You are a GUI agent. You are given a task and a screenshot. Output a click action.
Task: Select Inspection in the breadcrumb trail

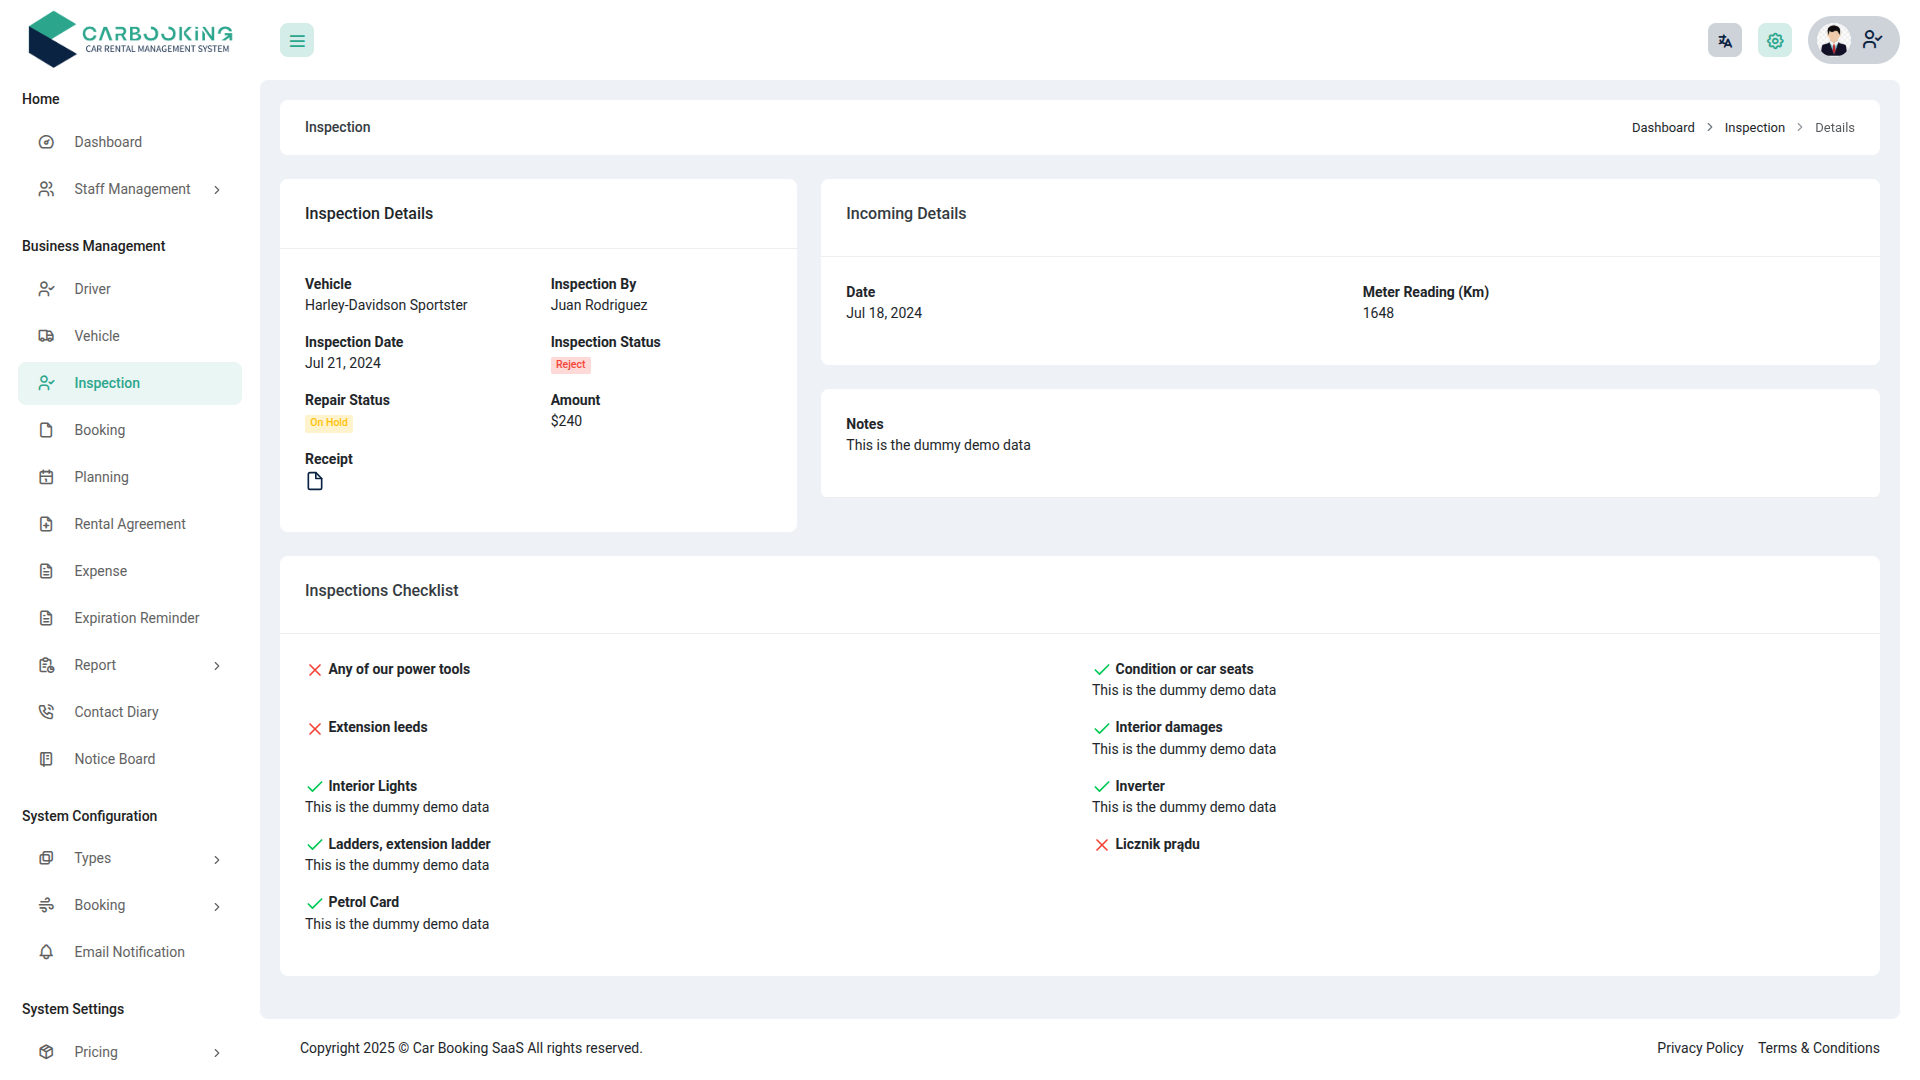[x=1754, y=127]
